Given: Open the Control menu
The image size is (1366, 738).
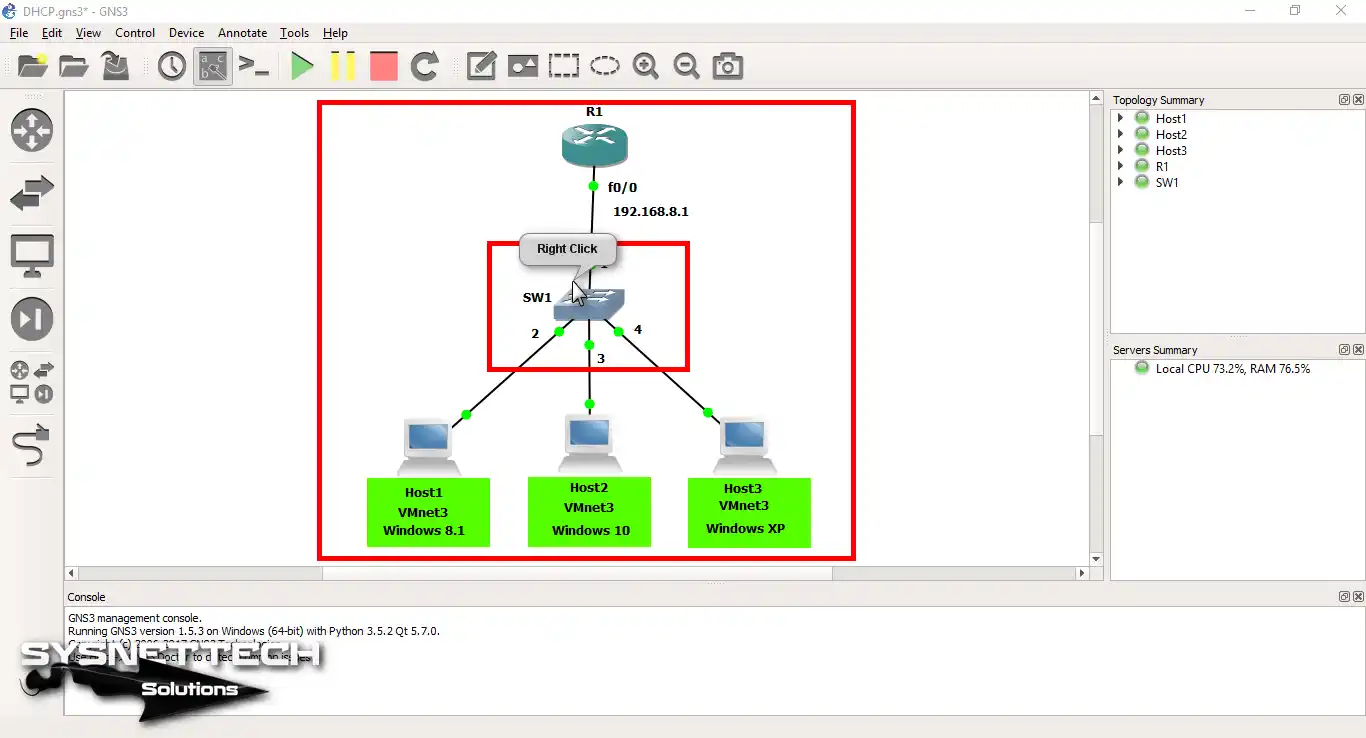Looking at the screenshot, I should pos(135,33).
